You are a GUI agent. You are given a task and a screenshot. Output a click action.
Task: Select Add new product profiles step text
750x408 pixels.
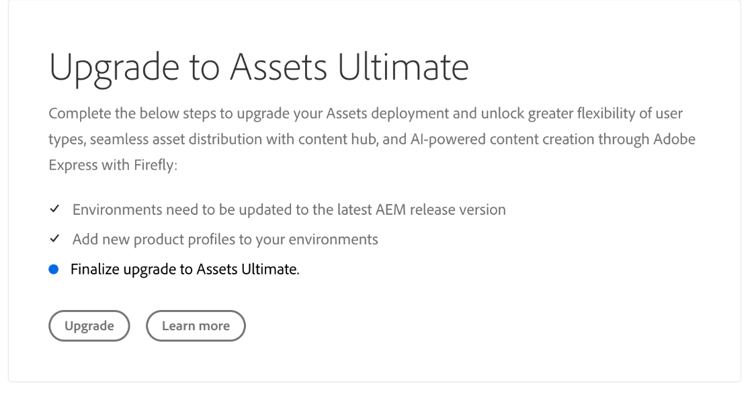click(224, 240)
